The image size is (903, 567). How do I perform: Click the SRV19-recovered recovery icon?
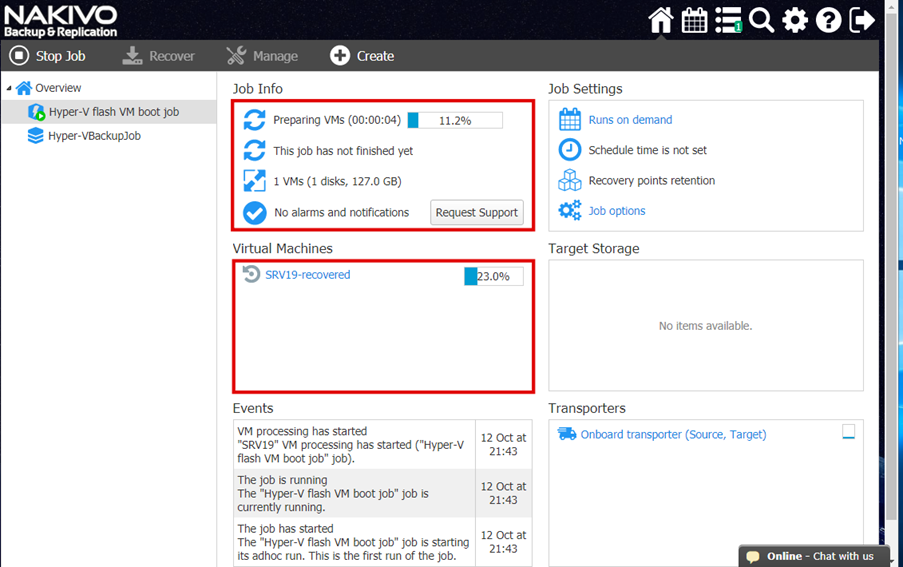click(x=251, y=274)
